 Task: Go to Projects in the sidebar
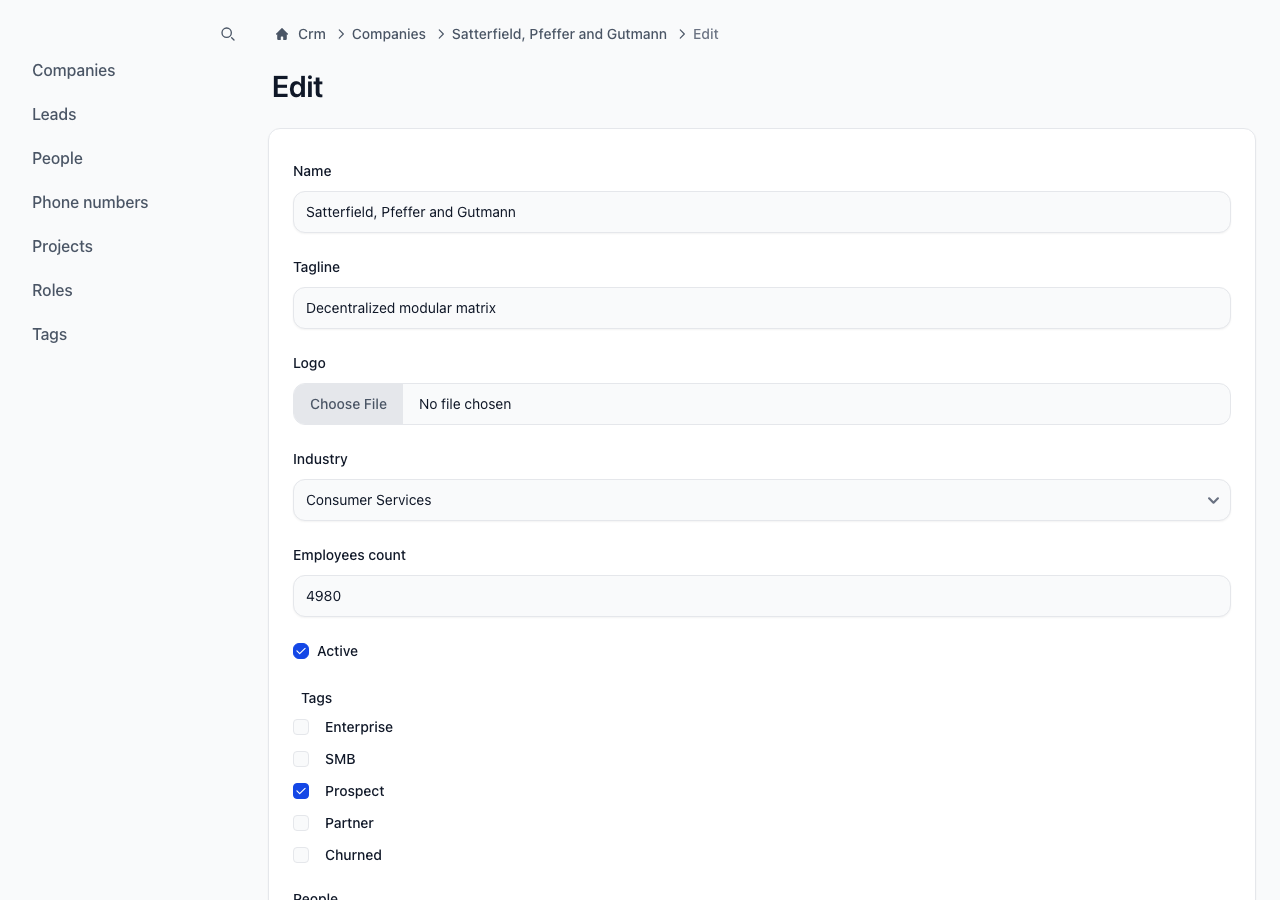pos(62,246)
